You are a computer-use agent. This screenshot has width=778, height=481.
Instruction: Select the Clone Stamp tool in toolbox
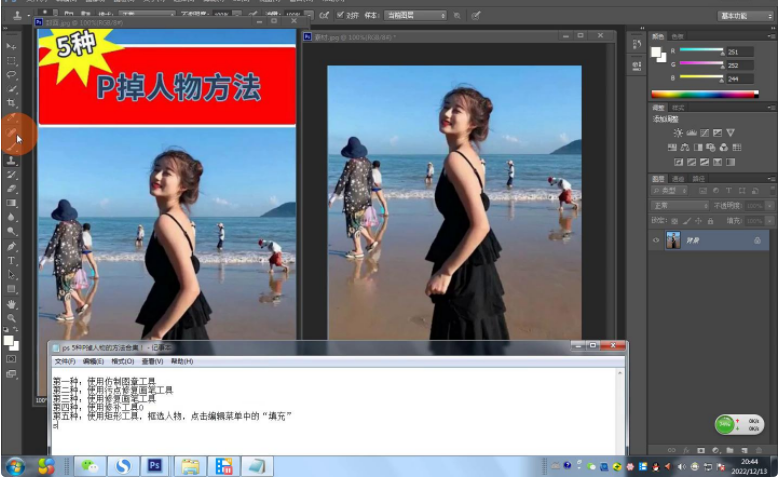pyautogui.click(x=11, y=160)
